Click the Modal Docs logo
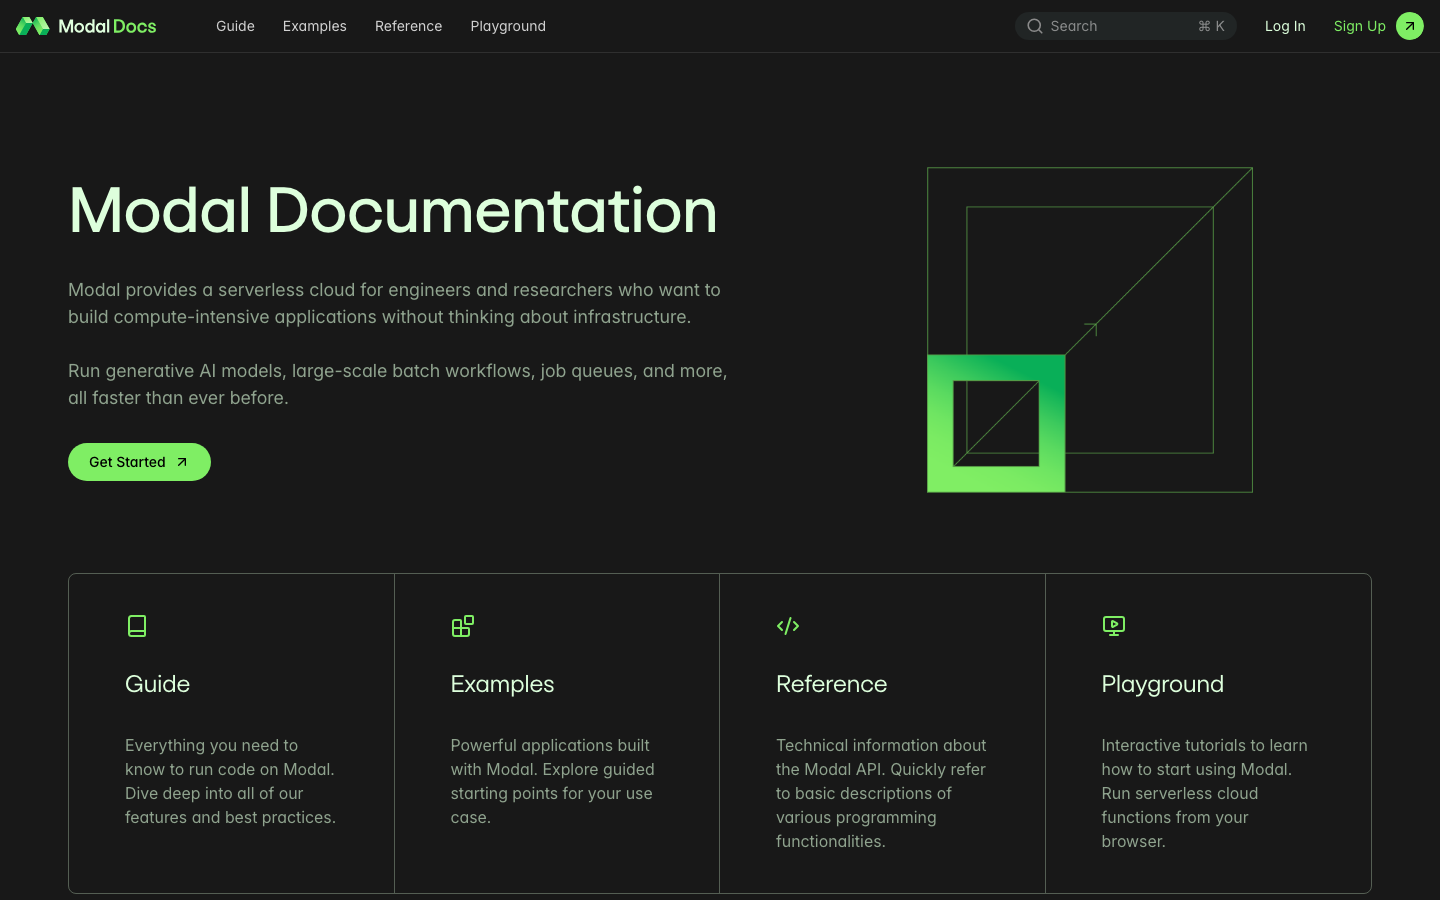Viewport: 1440px width, 900px height. 86,26
